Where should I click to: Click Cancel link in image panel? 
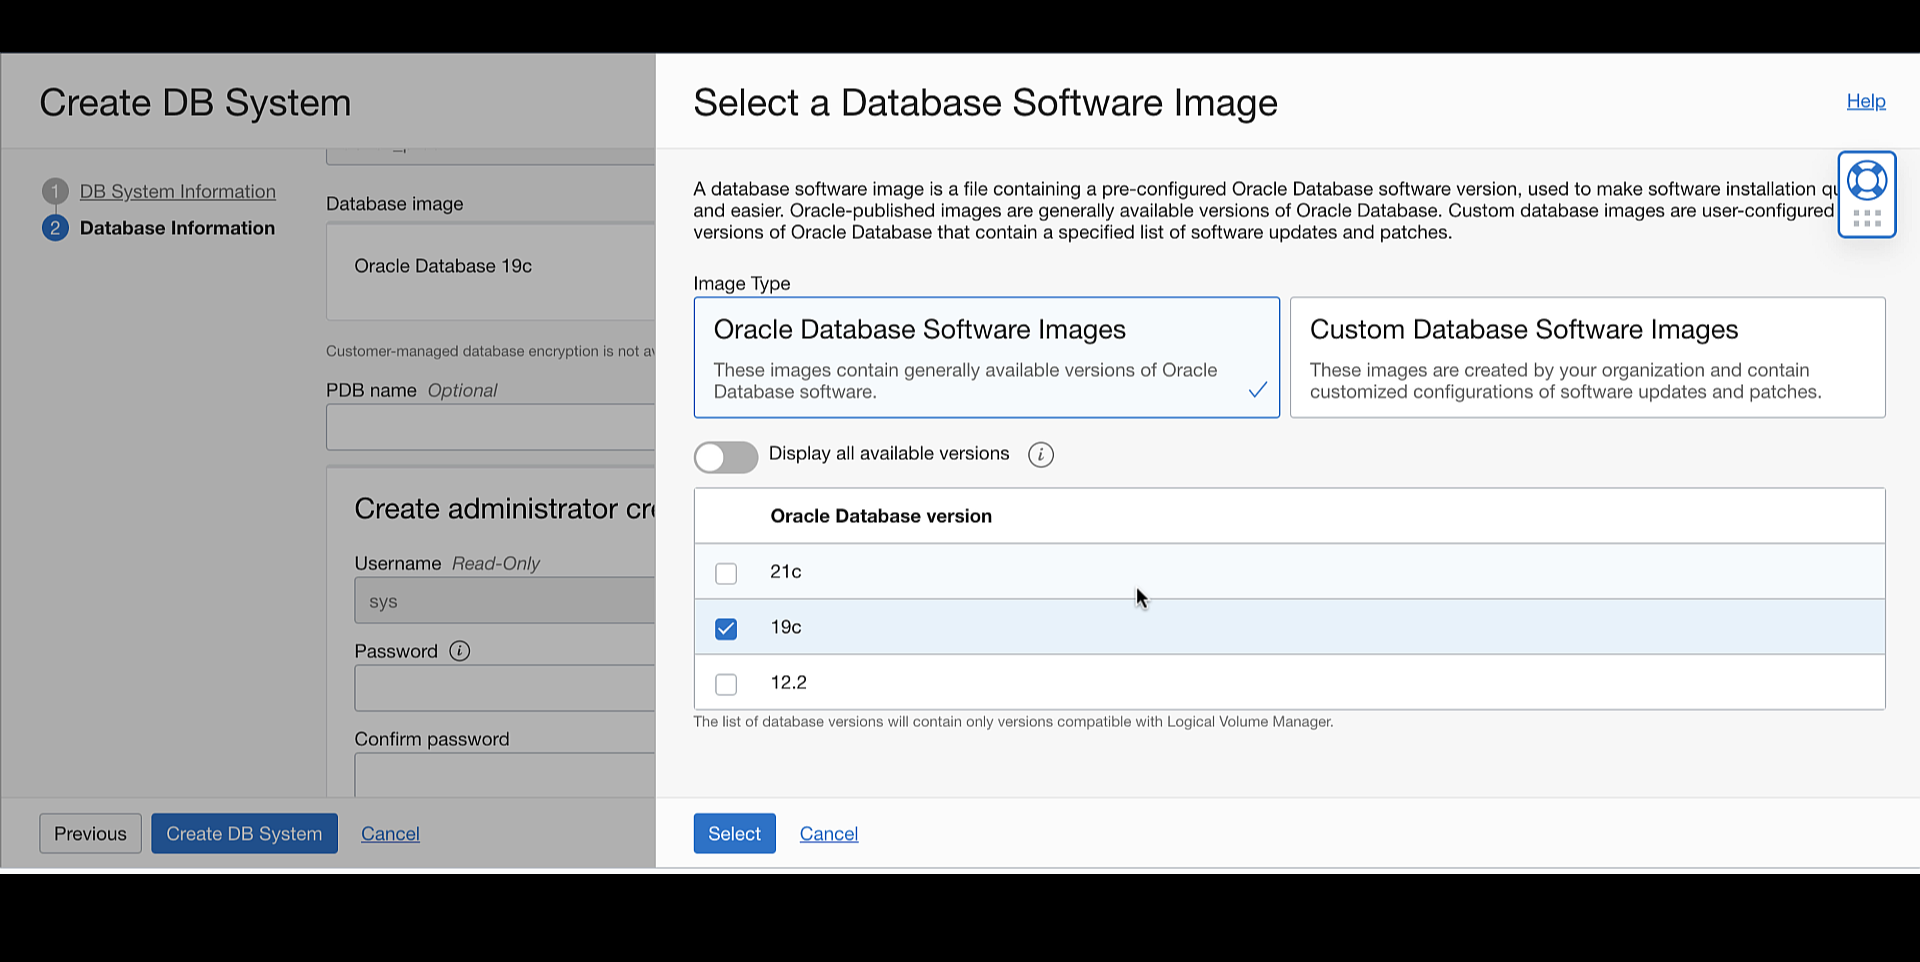829,834
